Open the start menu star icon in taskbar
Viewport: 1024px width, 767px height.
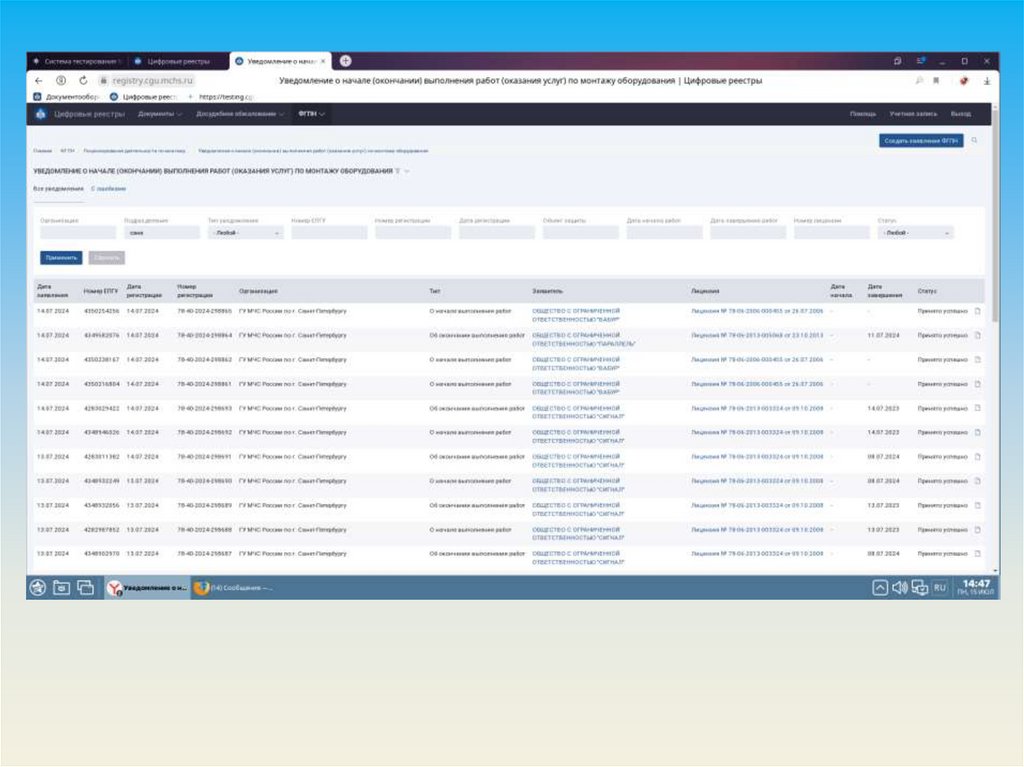pos(38,588)
